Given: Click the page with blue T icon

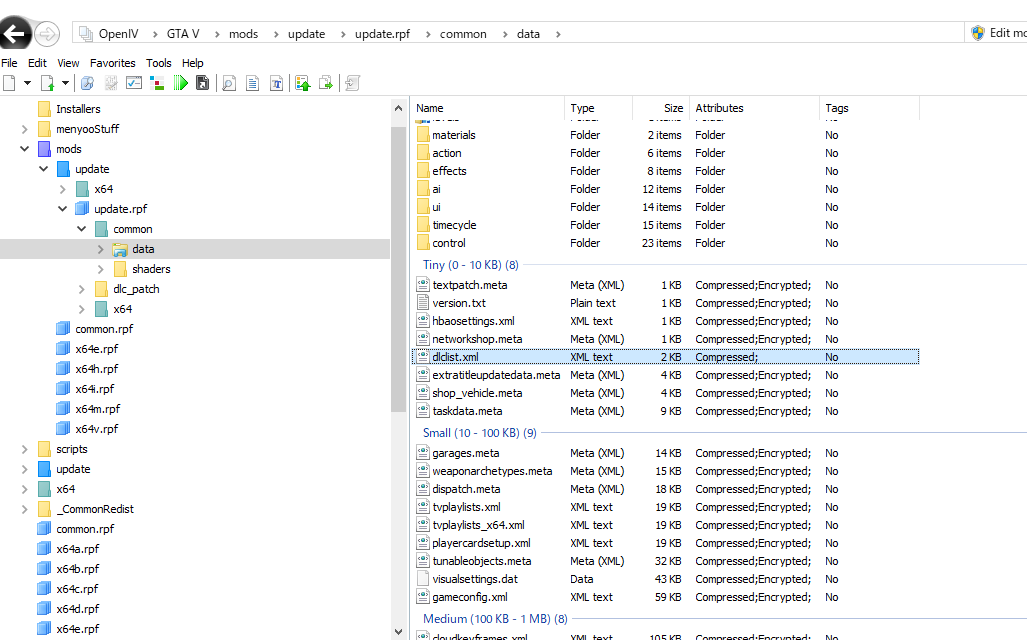Looking at the screenshot, I should [x=277, y=83].
